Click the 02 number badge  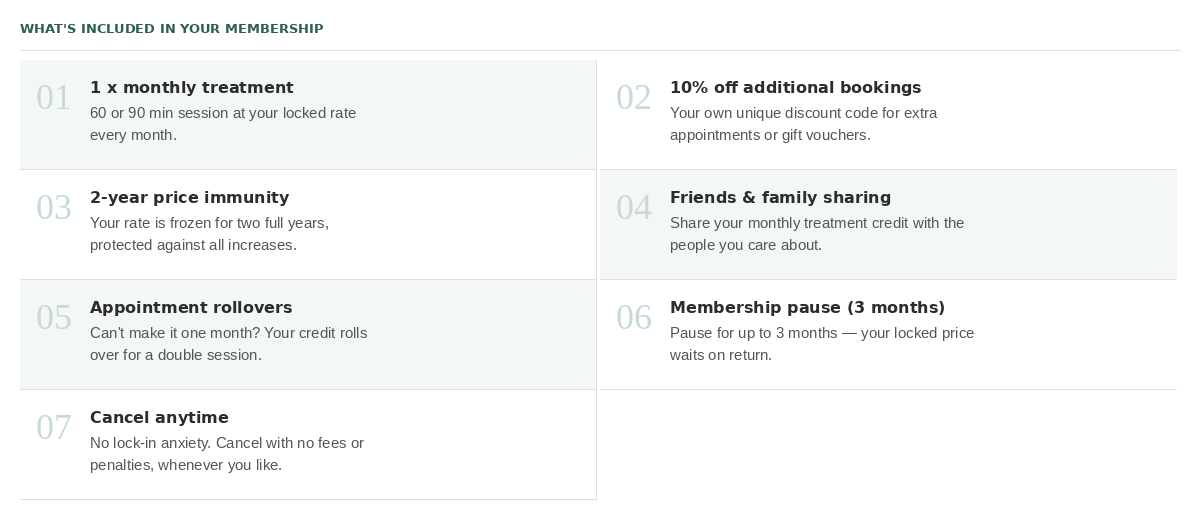click(x=634, y=98)
